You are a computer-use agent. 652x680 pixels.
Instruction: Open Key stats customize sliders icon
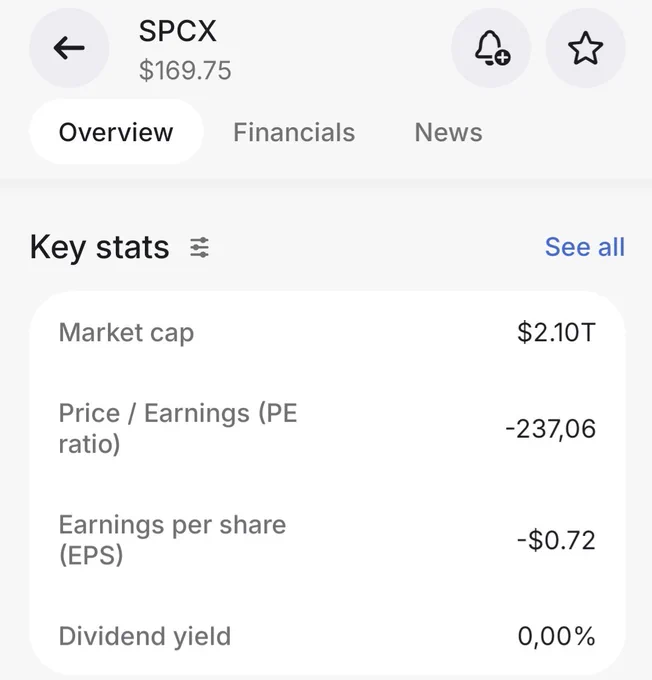click(200, 248)
